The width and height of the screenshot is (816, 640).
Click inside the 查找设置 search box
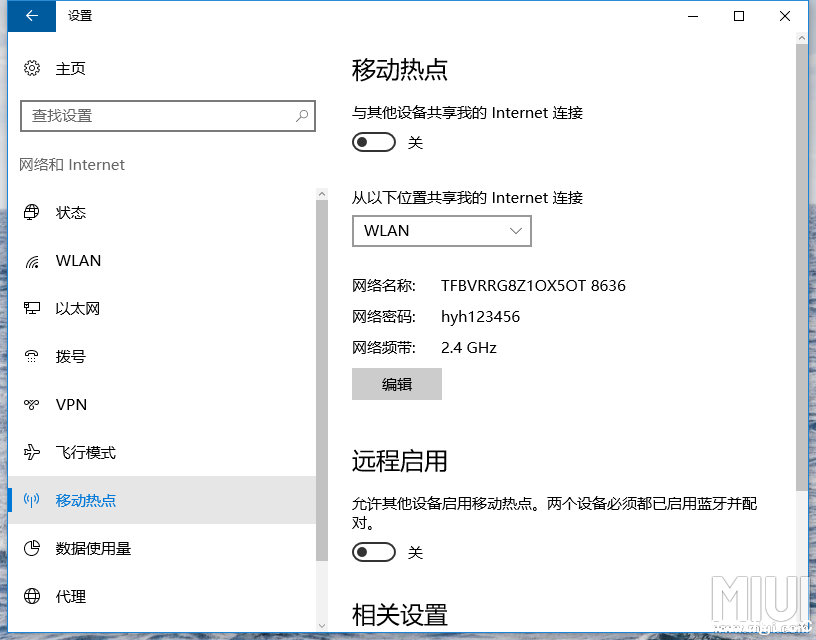coord(160,116)
